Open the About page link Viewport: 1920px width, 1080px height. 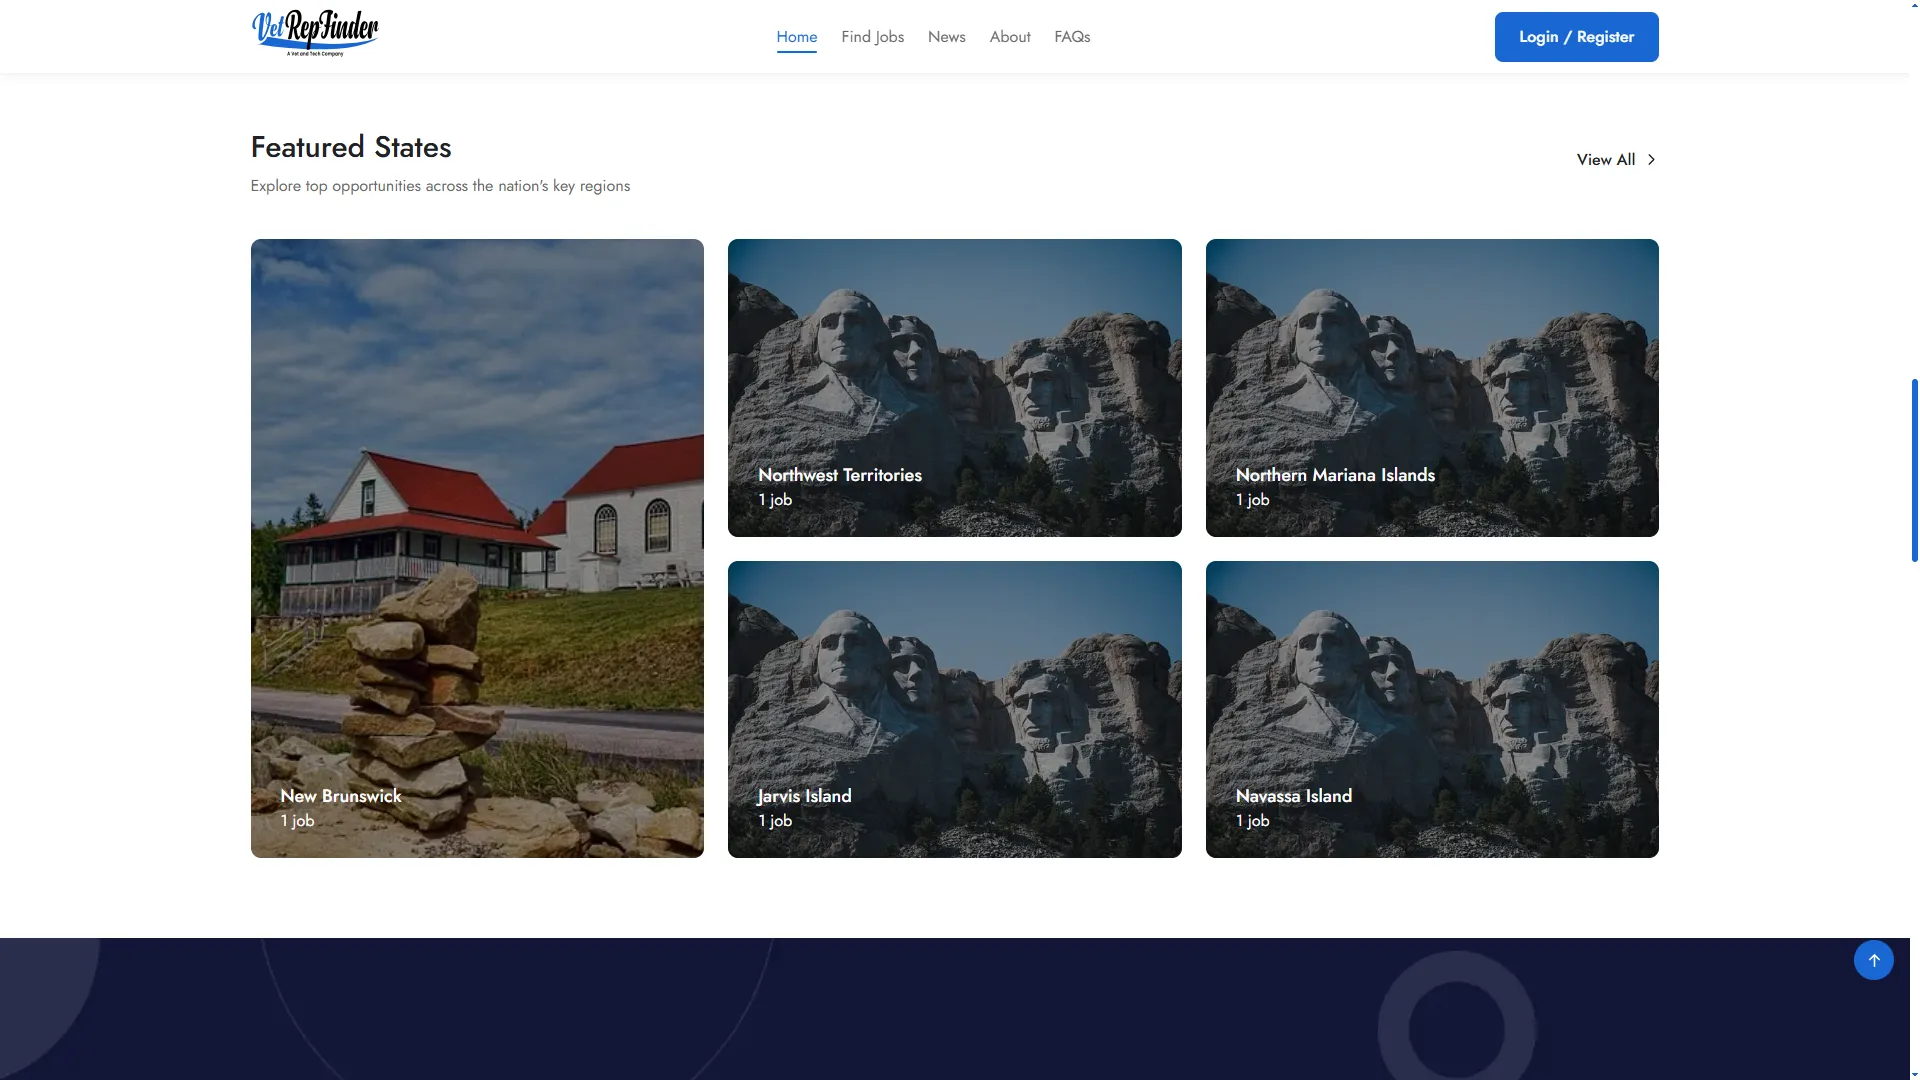click(x=1009, y=37)
